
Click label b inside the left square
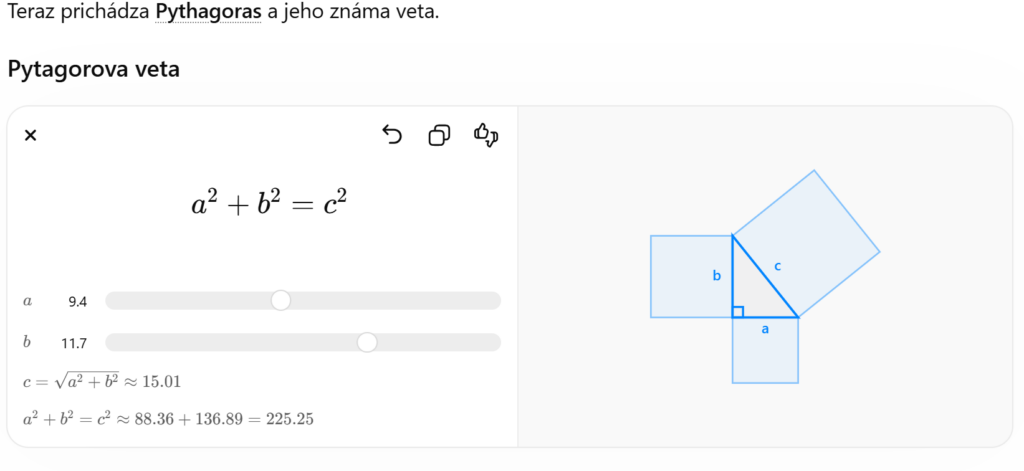pos(716,275)
